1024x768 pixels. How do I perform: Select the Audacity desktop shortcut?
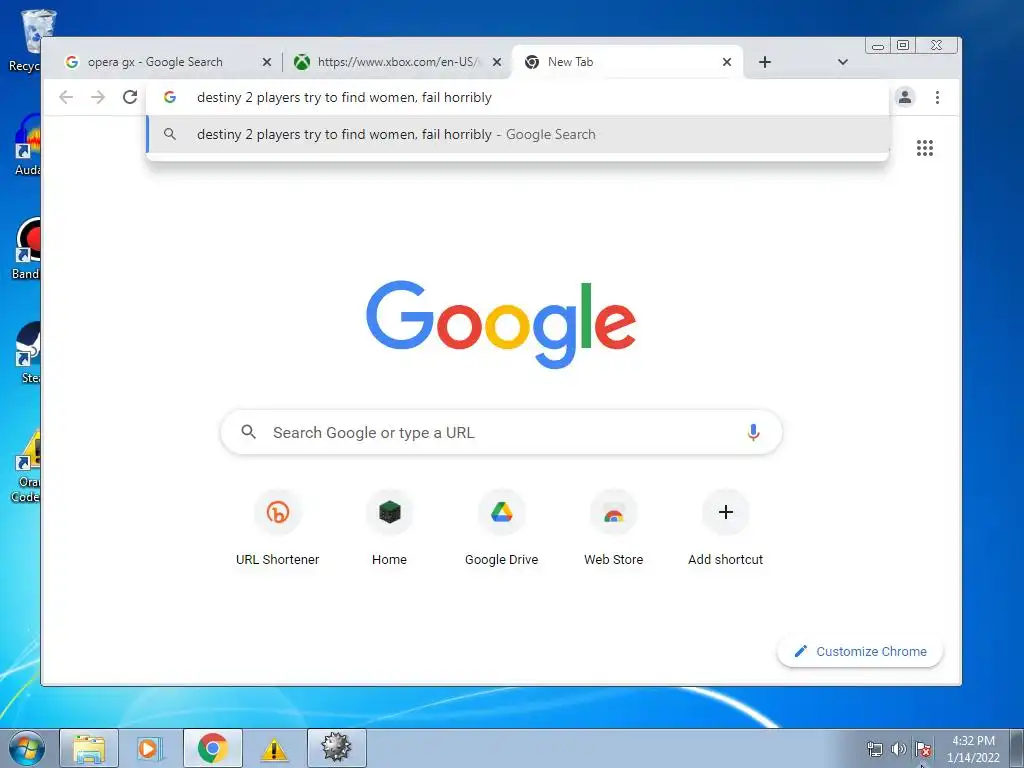point(26,145)
